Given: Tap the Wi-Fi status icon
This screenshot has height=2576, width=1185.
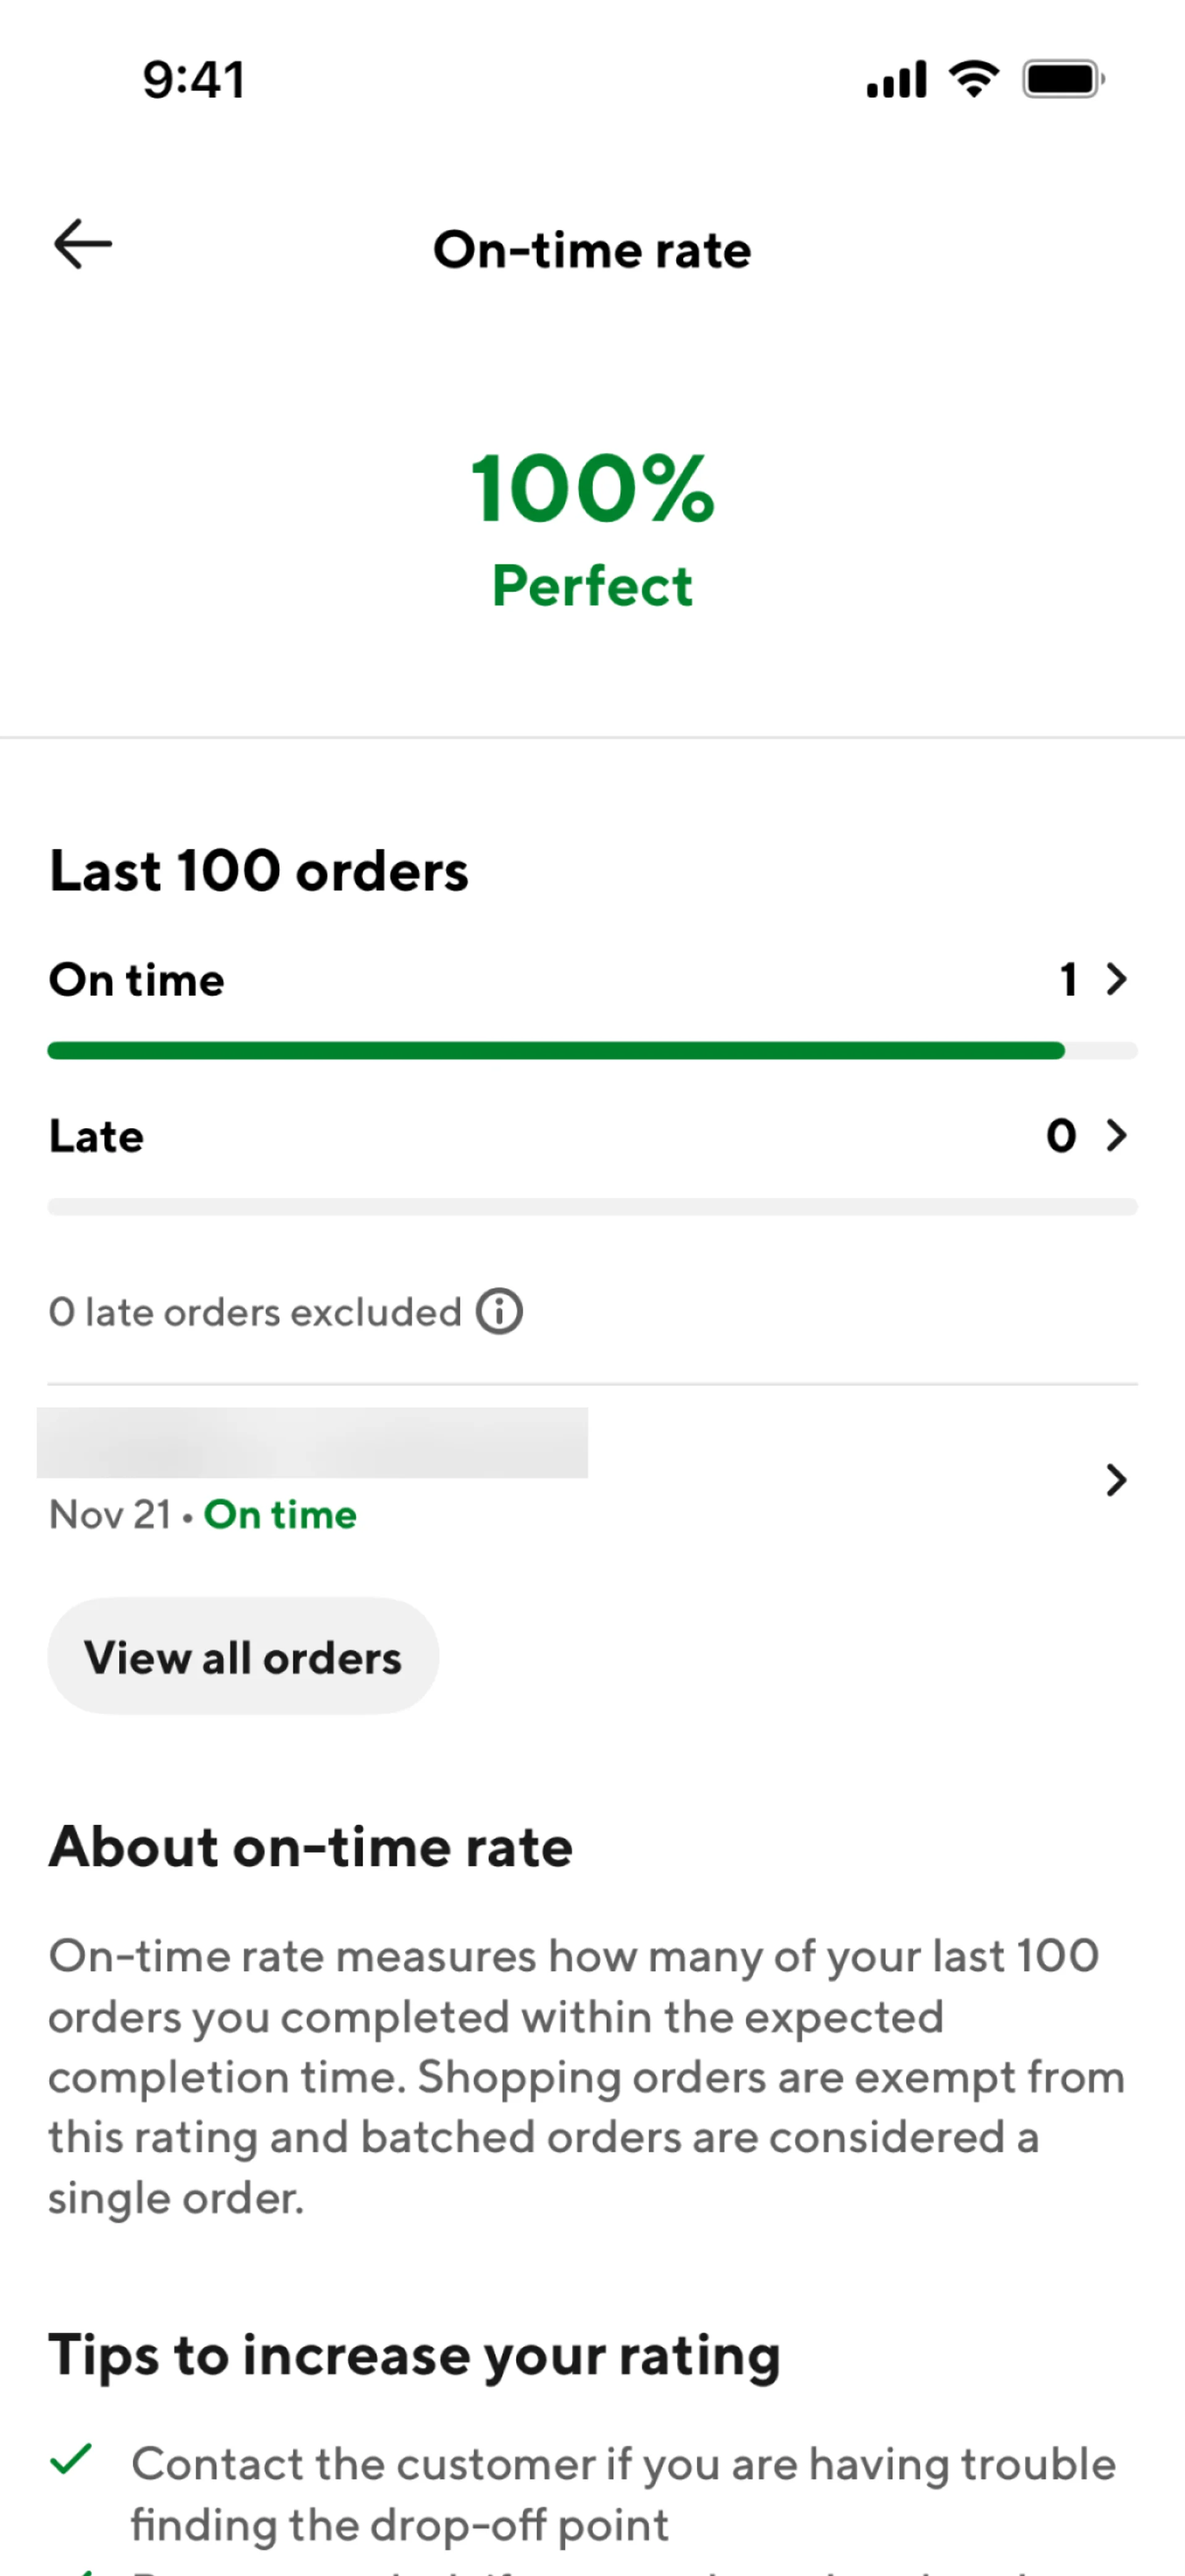Looking at the screenshot, I should click(974, 79).
